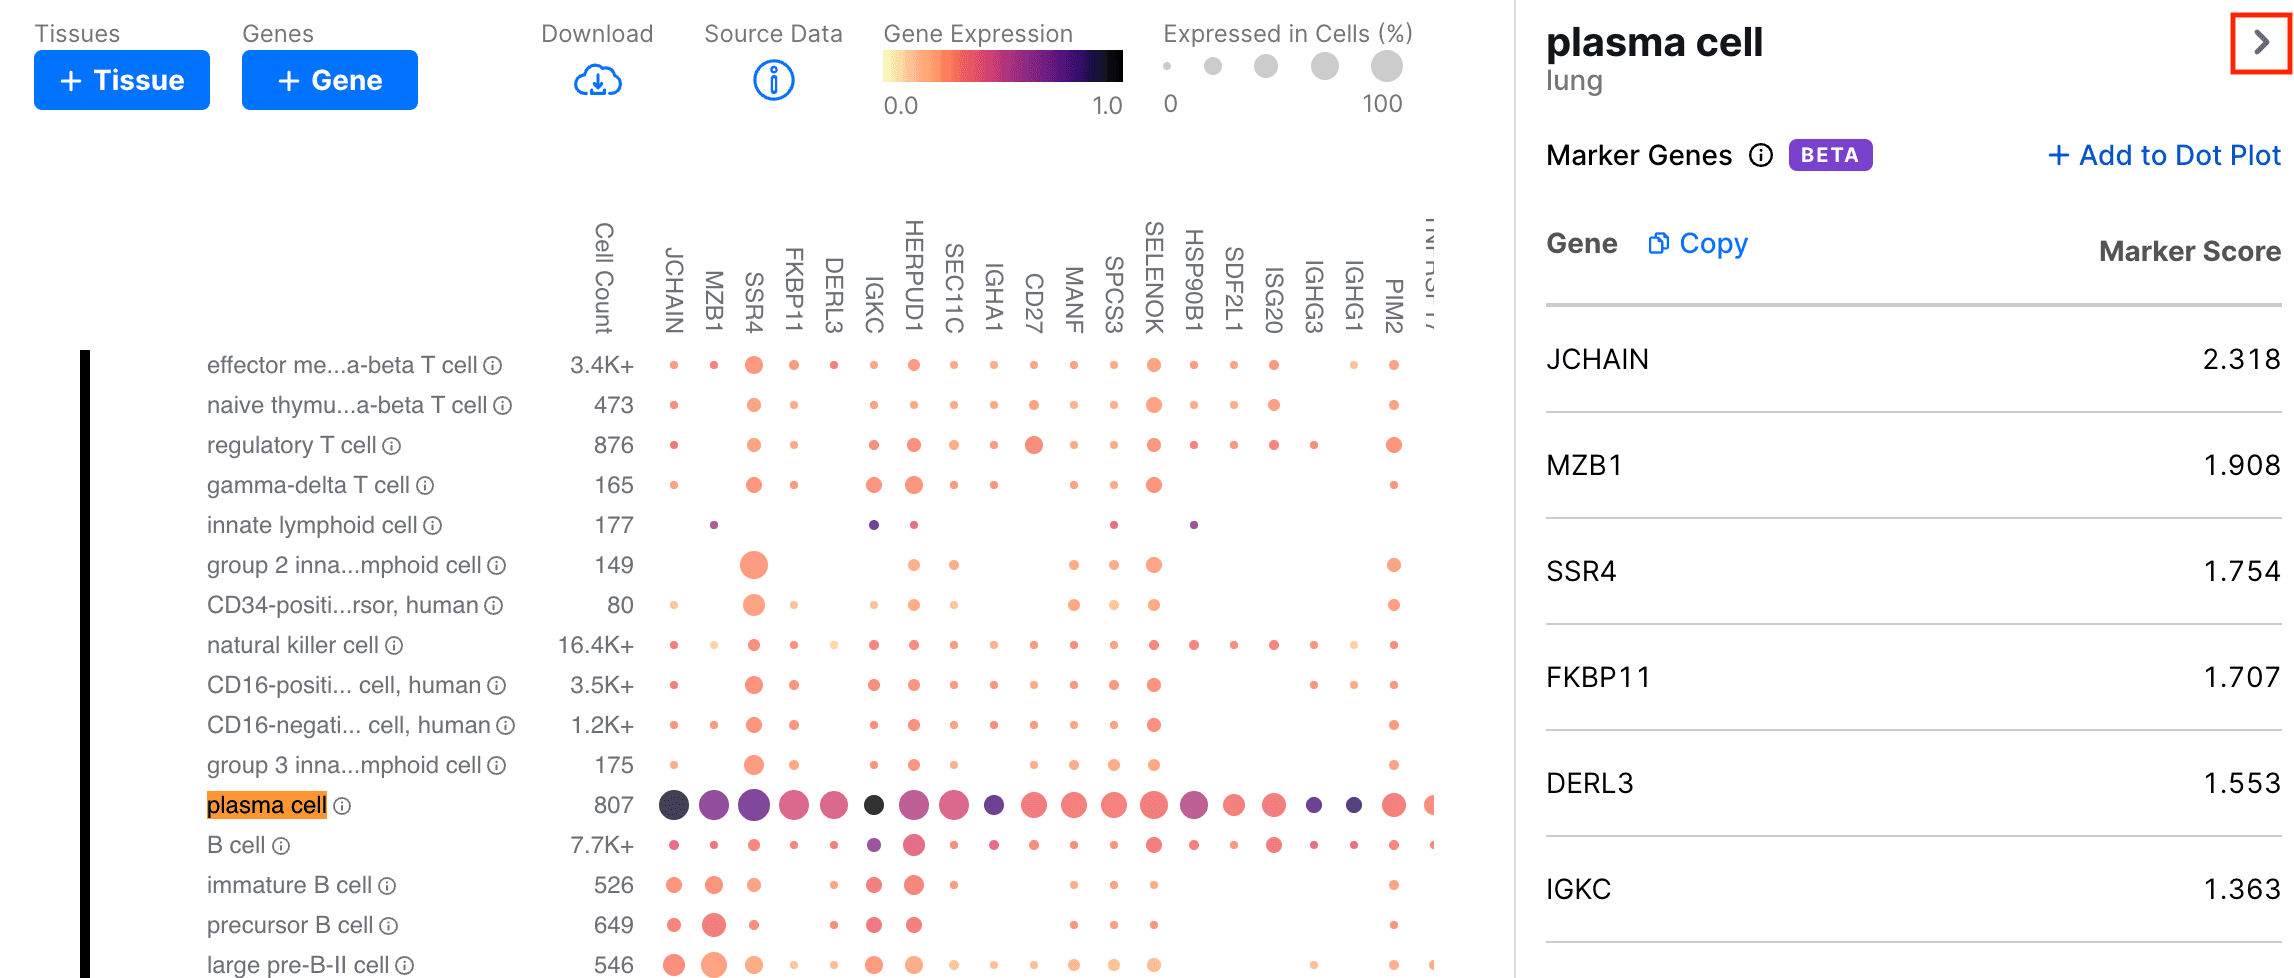This screenshot has height=978, width=2294.
Task: Open the Source Data info icon
Action: pyautogui.click(x=773, y=80)
